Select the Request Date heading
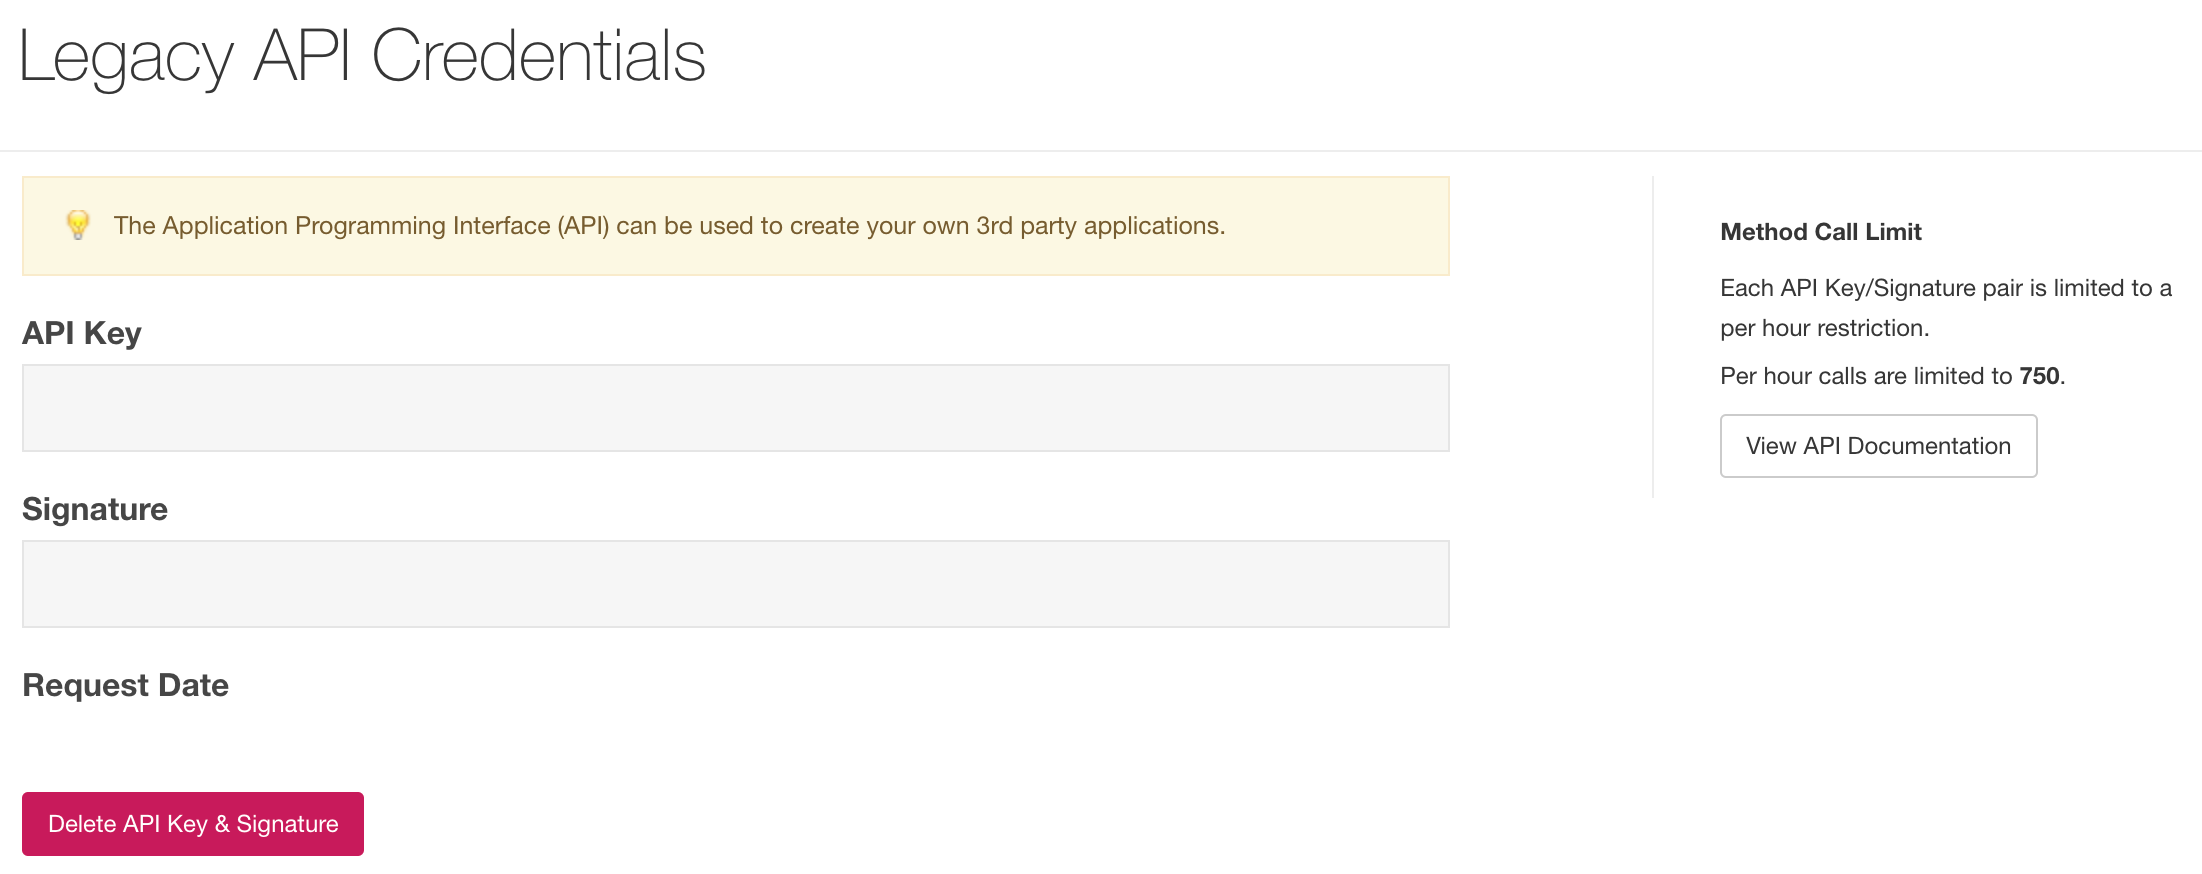 (x=124, y=685)
